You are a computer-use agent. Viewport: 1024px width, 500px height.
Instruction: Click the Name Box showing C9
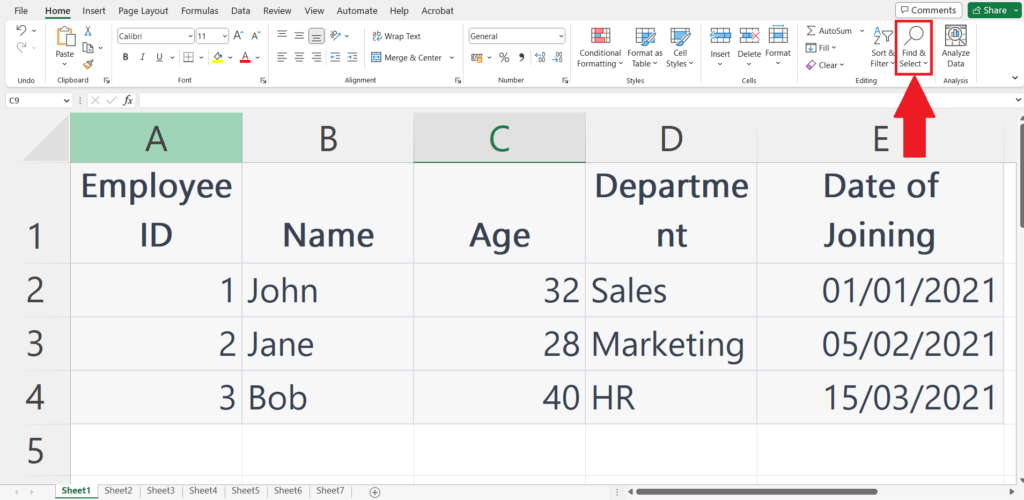click(39, 101)
